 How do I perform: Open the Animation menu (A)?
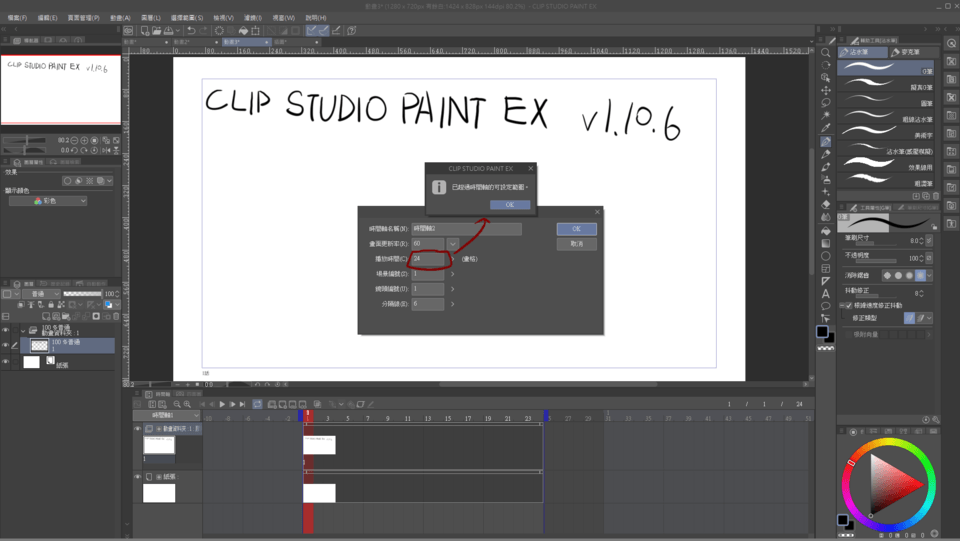click(x=120, y=18)
